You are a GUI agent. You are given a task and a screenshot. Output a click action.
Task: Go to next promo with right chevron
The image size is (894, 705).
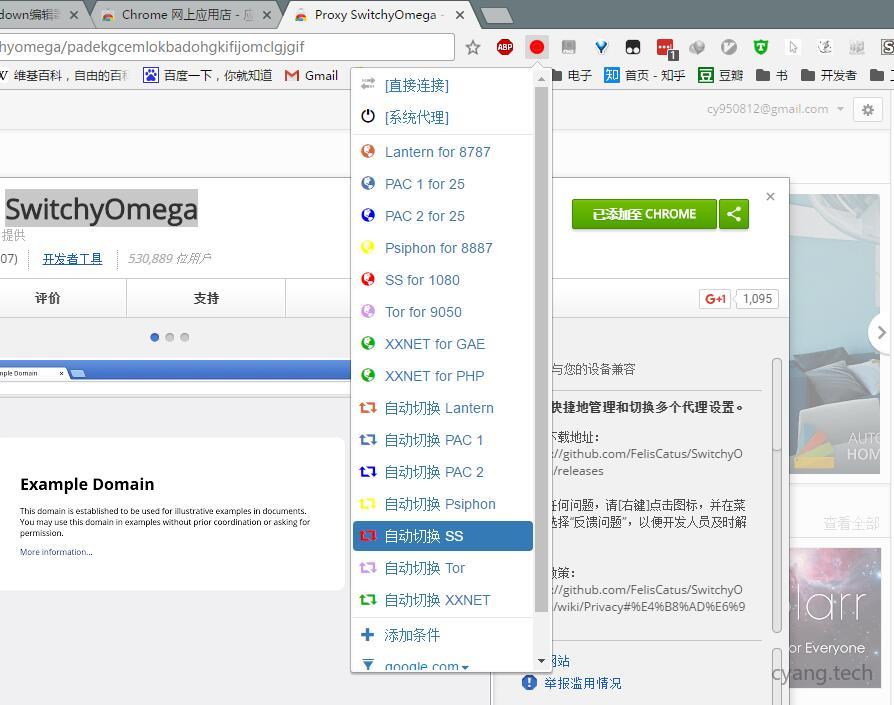coord(880,332)
